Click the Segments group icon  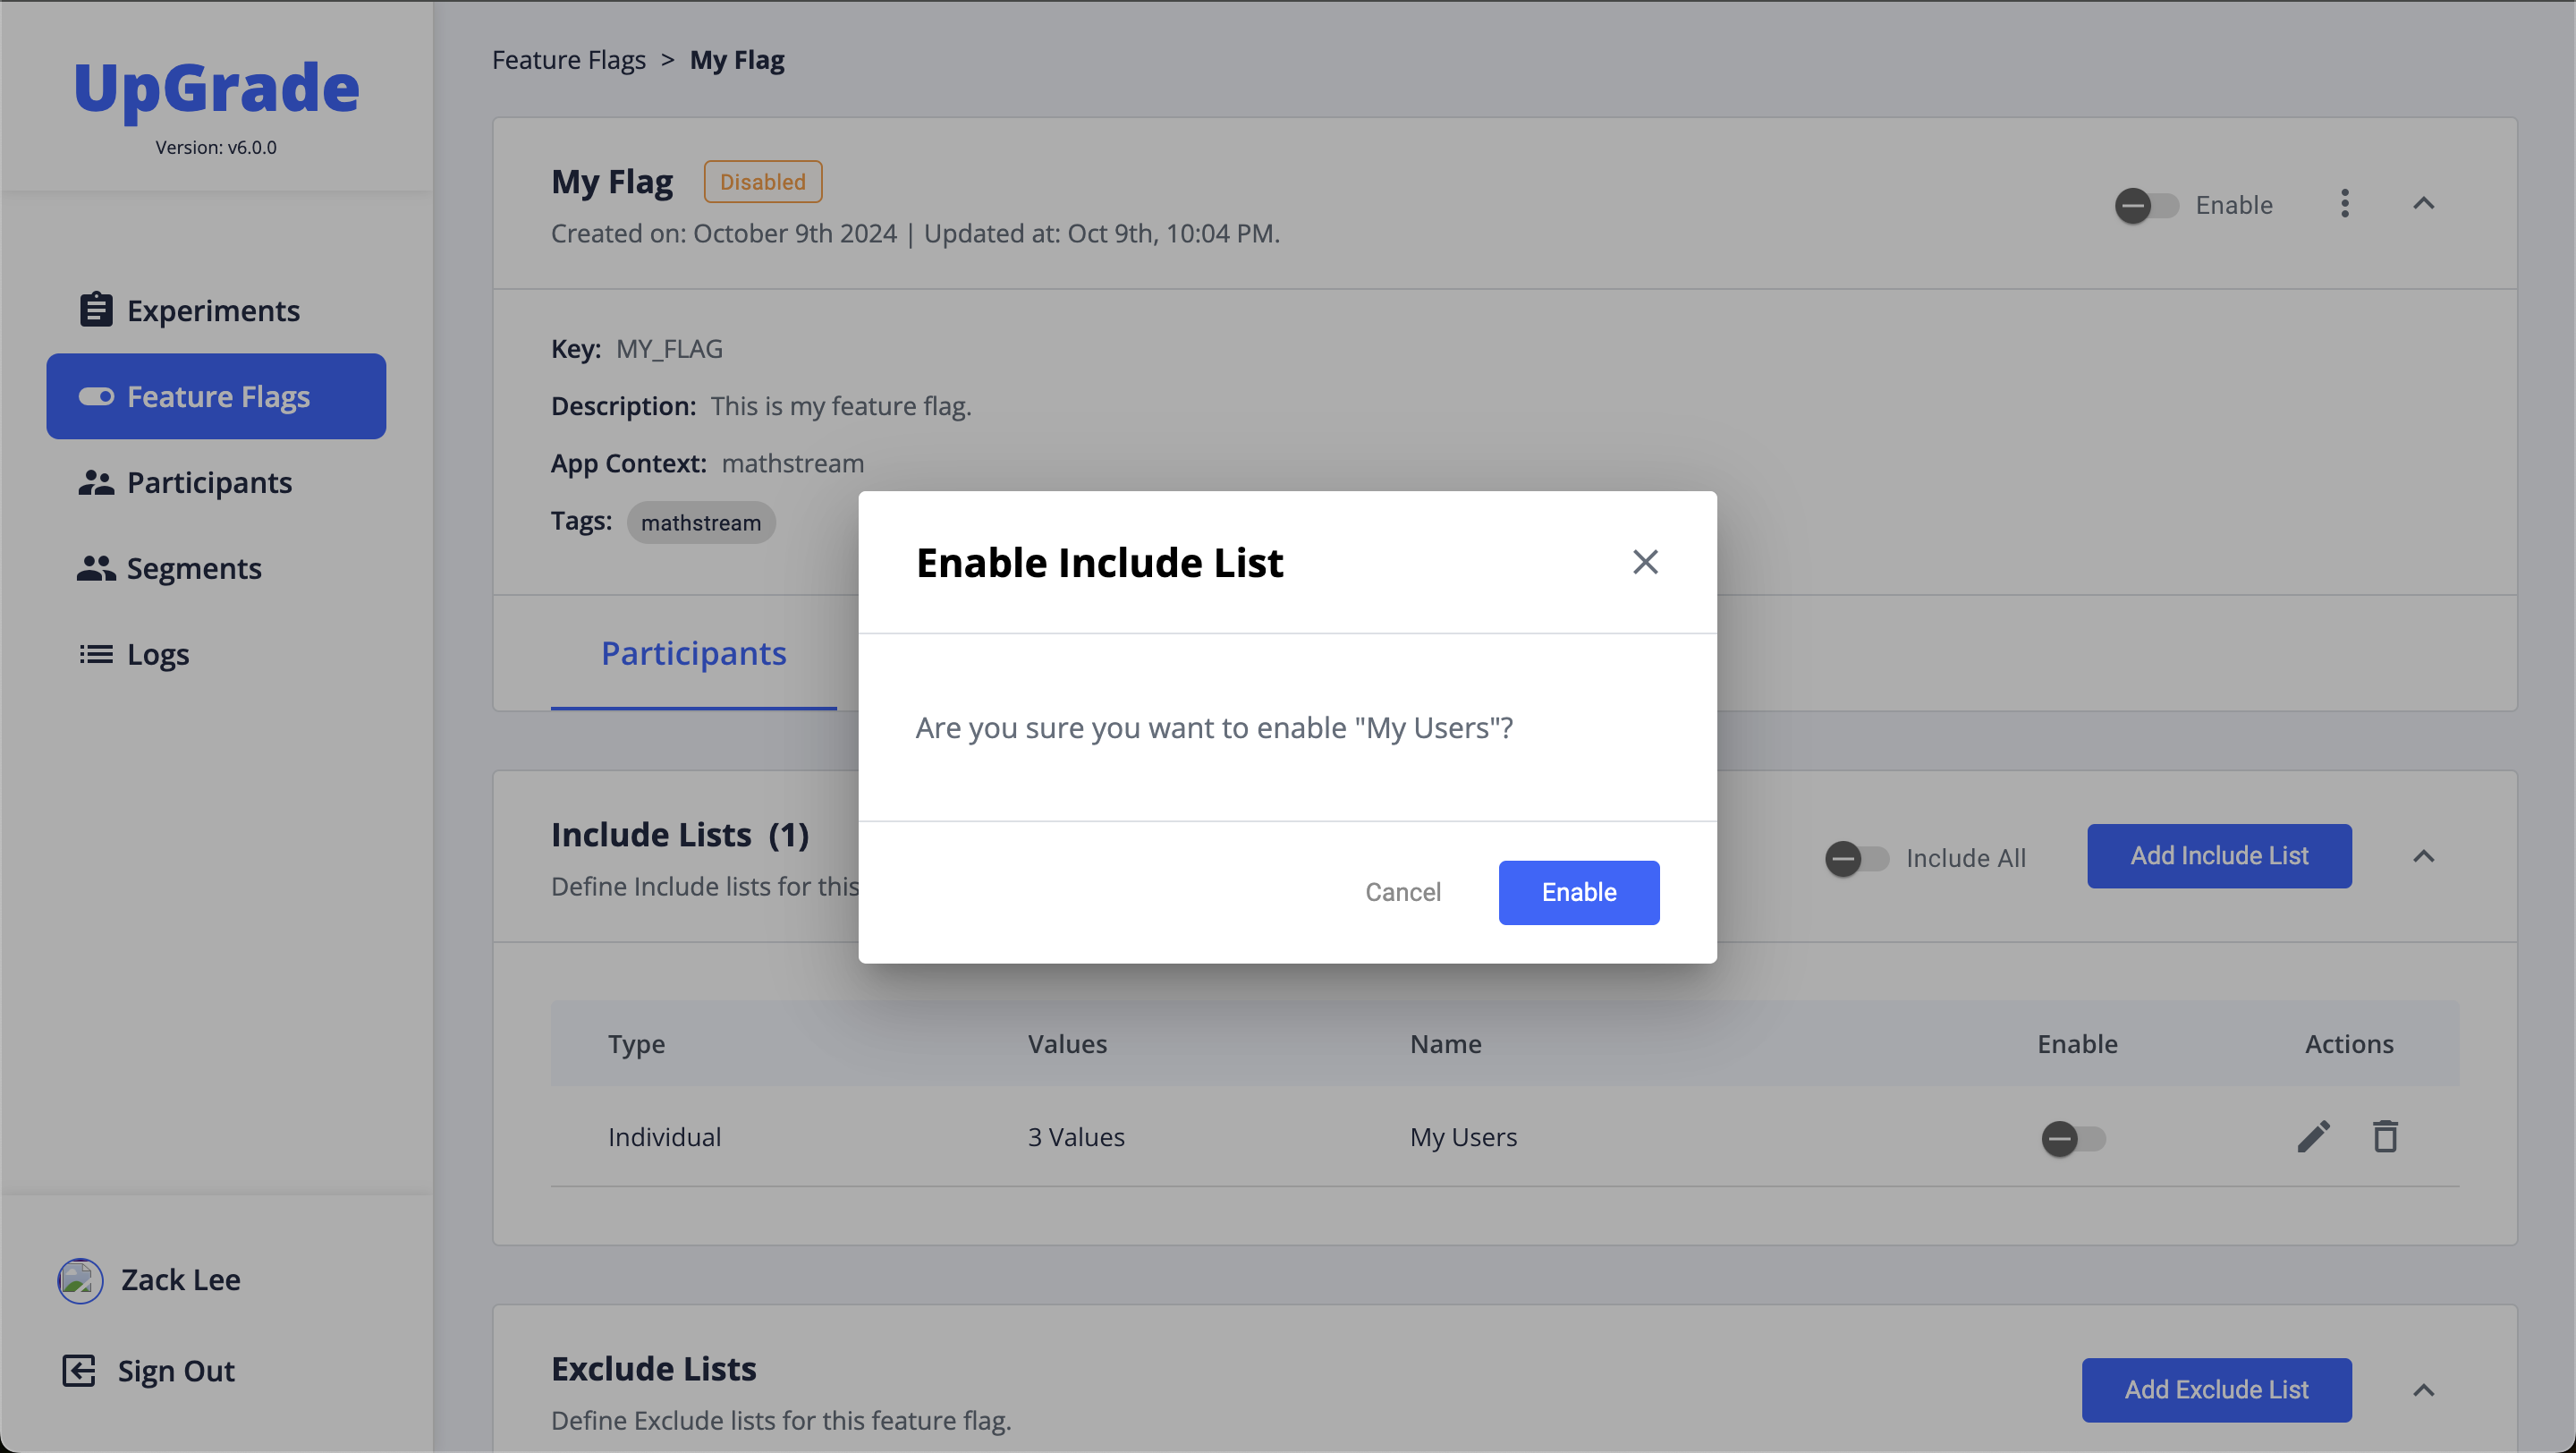pos(96,568)
